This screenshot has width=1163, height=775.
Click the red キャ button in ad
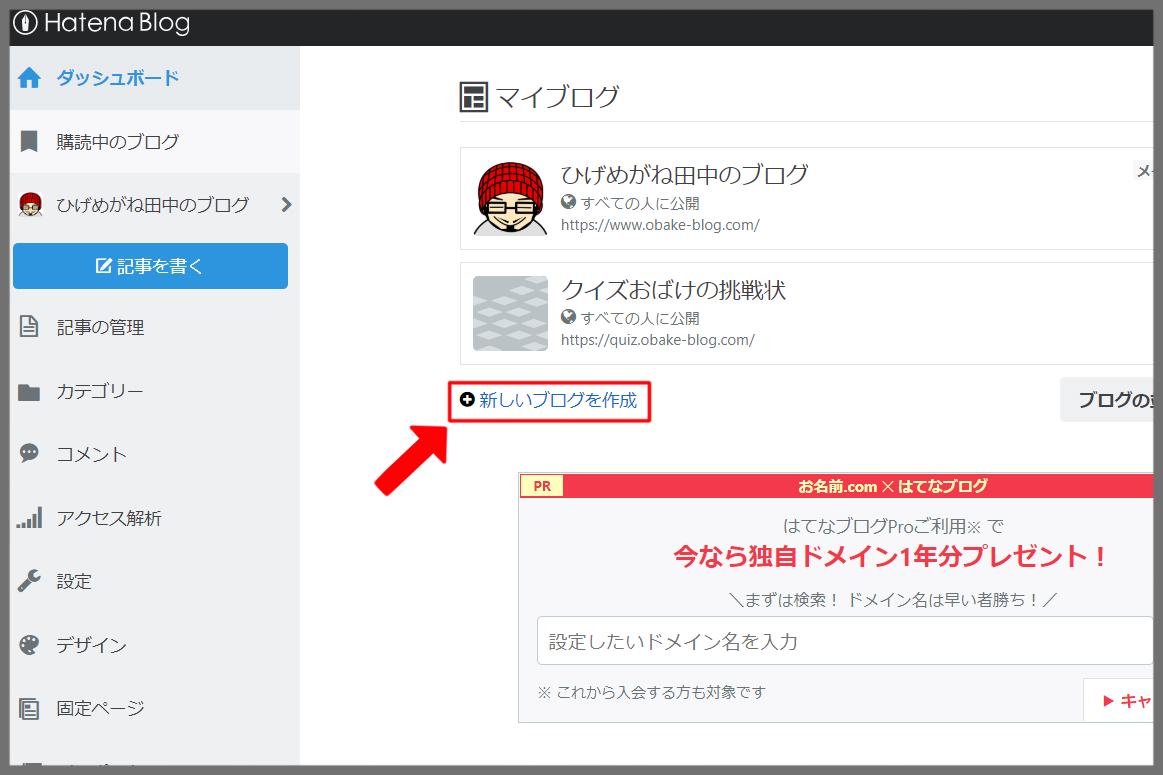[1118, 700]
